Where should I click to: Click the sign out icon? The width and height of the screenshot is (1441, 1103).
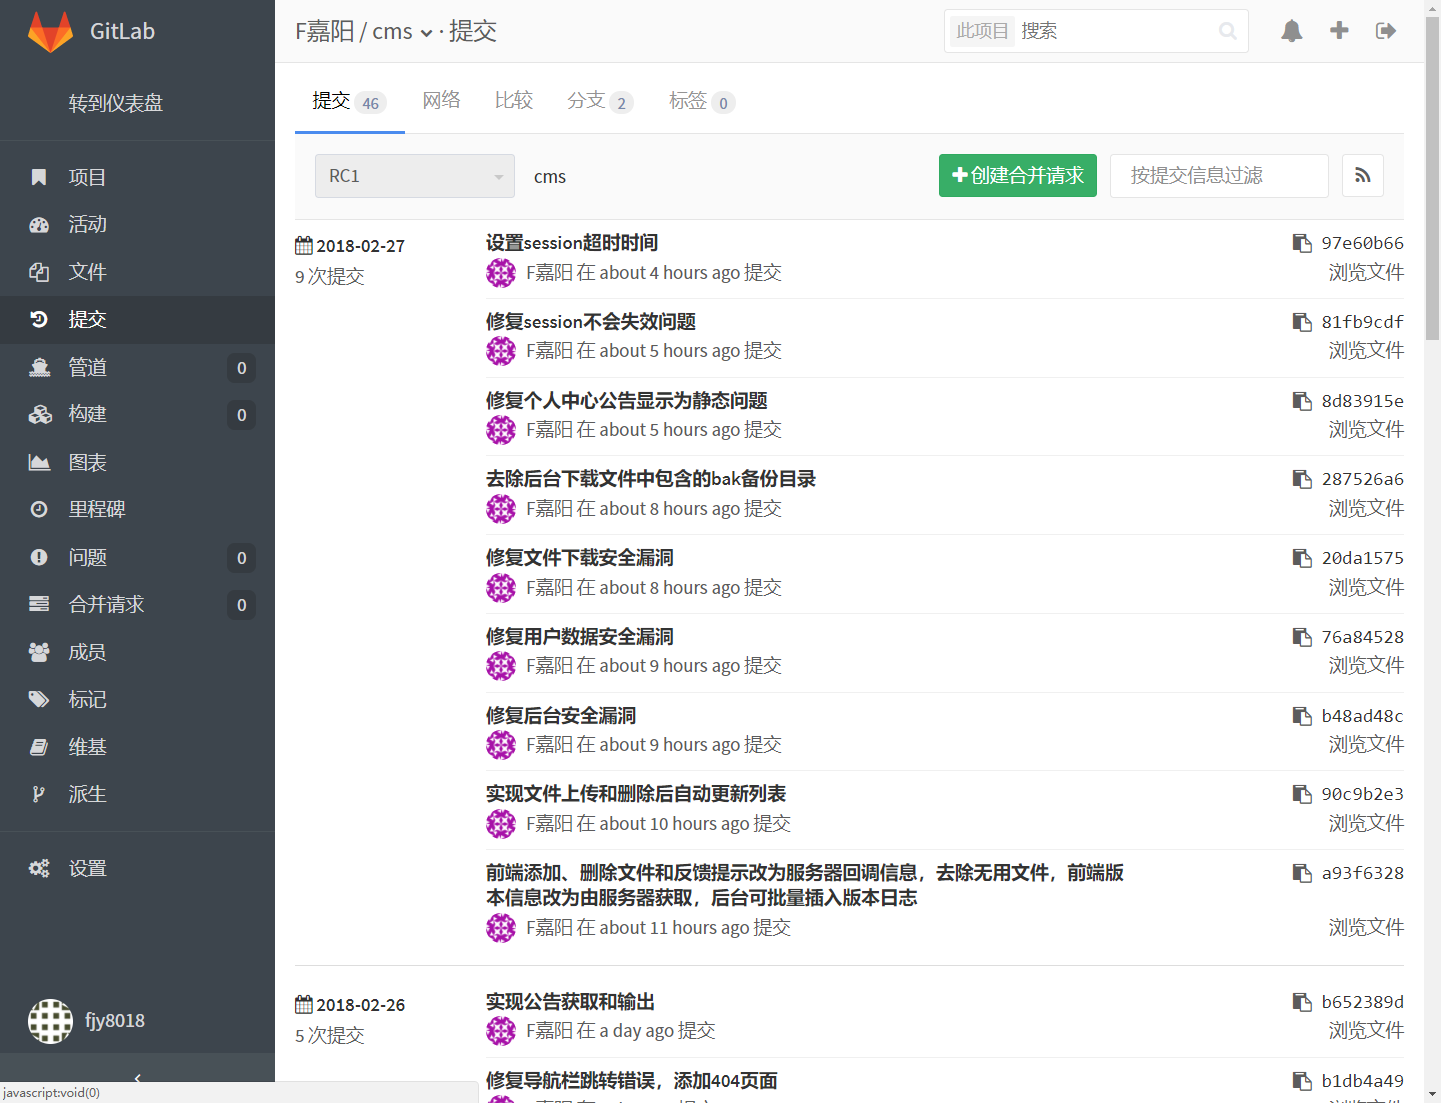coord(1386,31)
